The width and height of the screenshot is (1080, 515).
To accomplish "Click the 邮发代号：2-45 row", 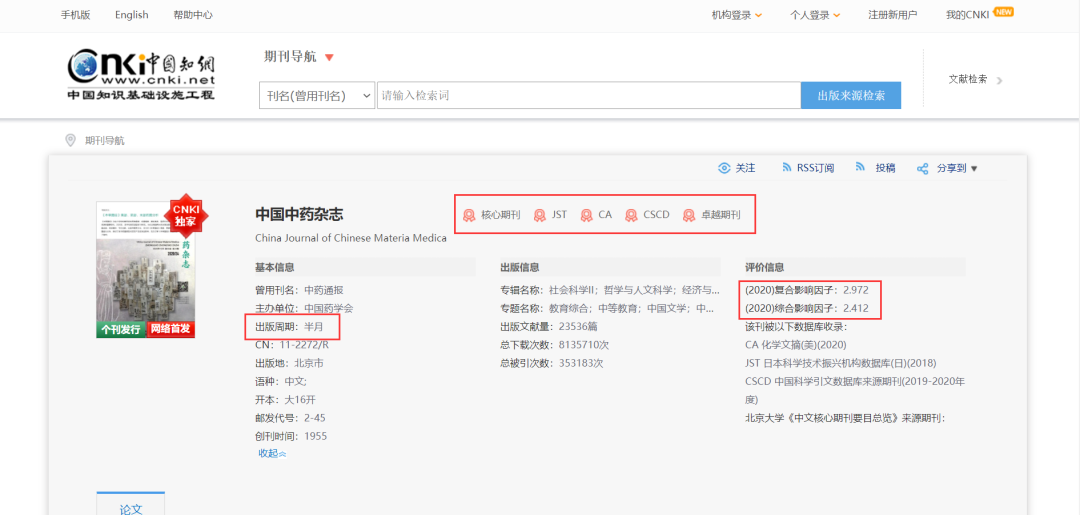I will tap(290, 418).
